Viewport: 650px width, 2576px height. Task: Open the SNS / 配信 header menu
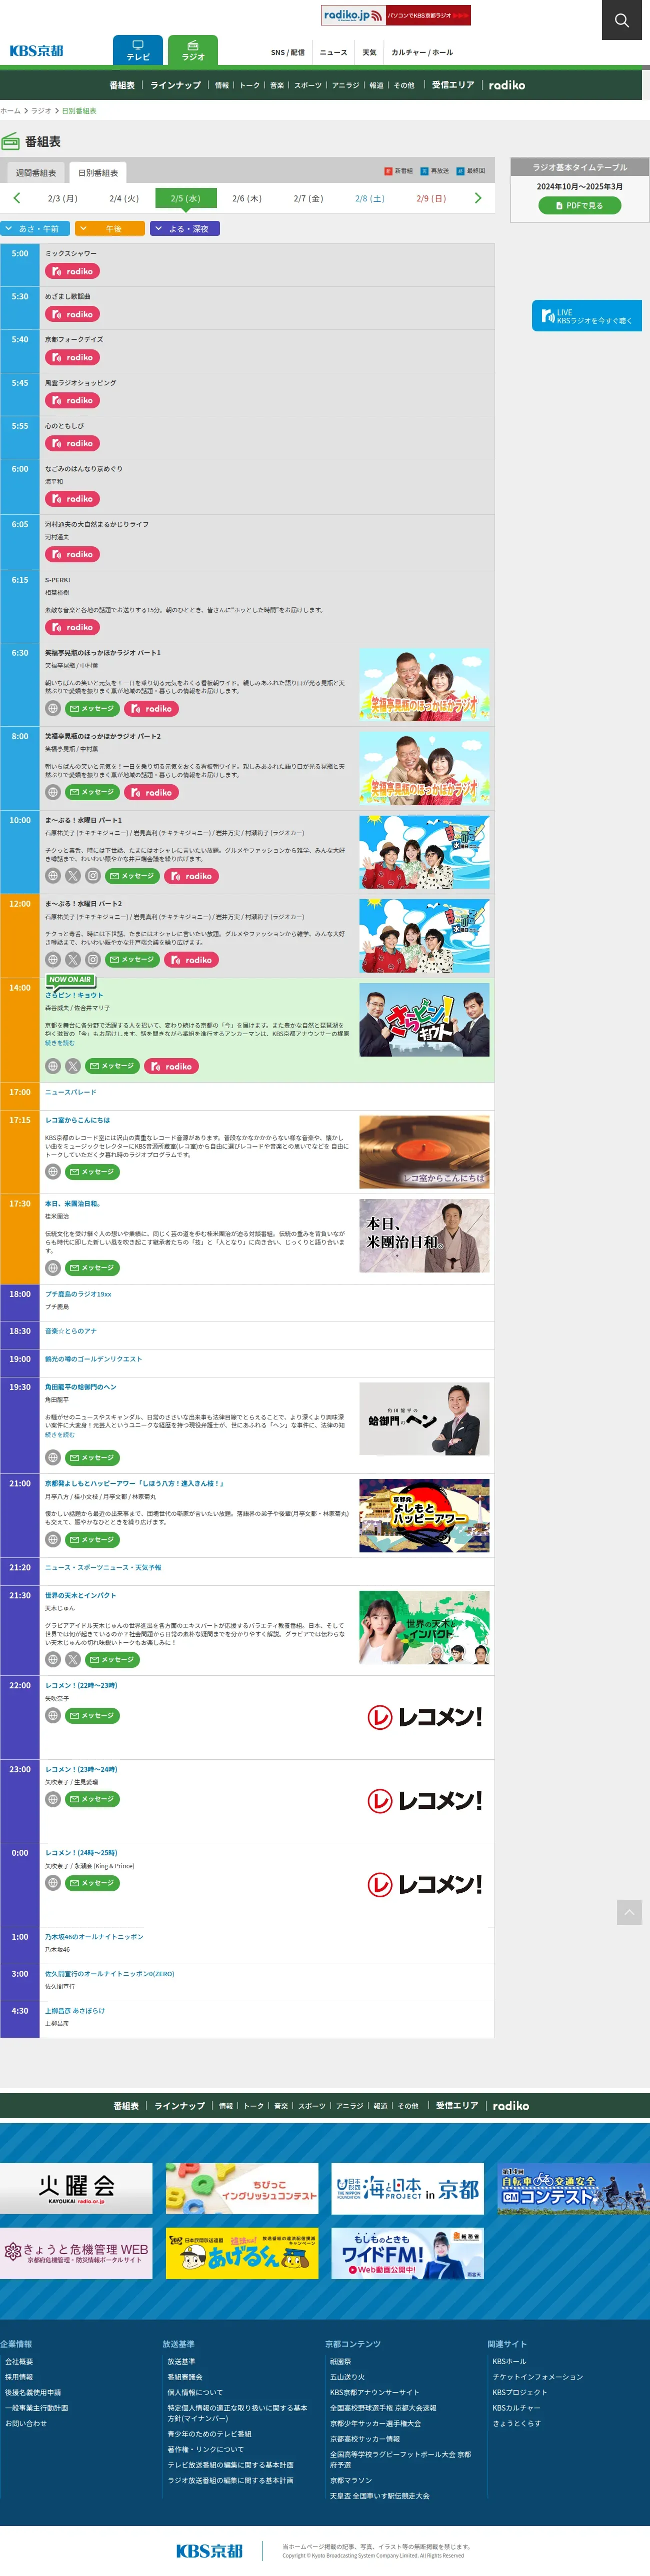tap(288, 53)
